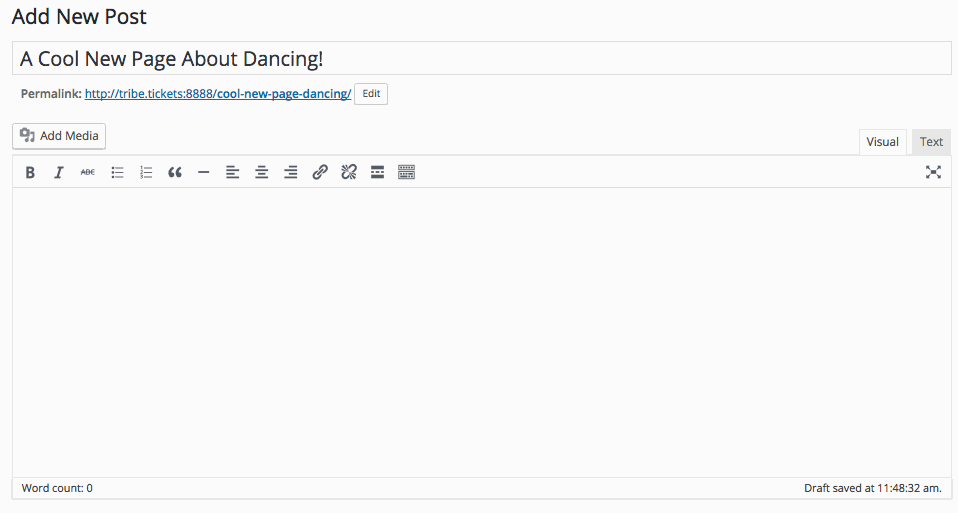Click the remove link icon
This screenshot has height=513, width=958.
(x=349, y=172)
